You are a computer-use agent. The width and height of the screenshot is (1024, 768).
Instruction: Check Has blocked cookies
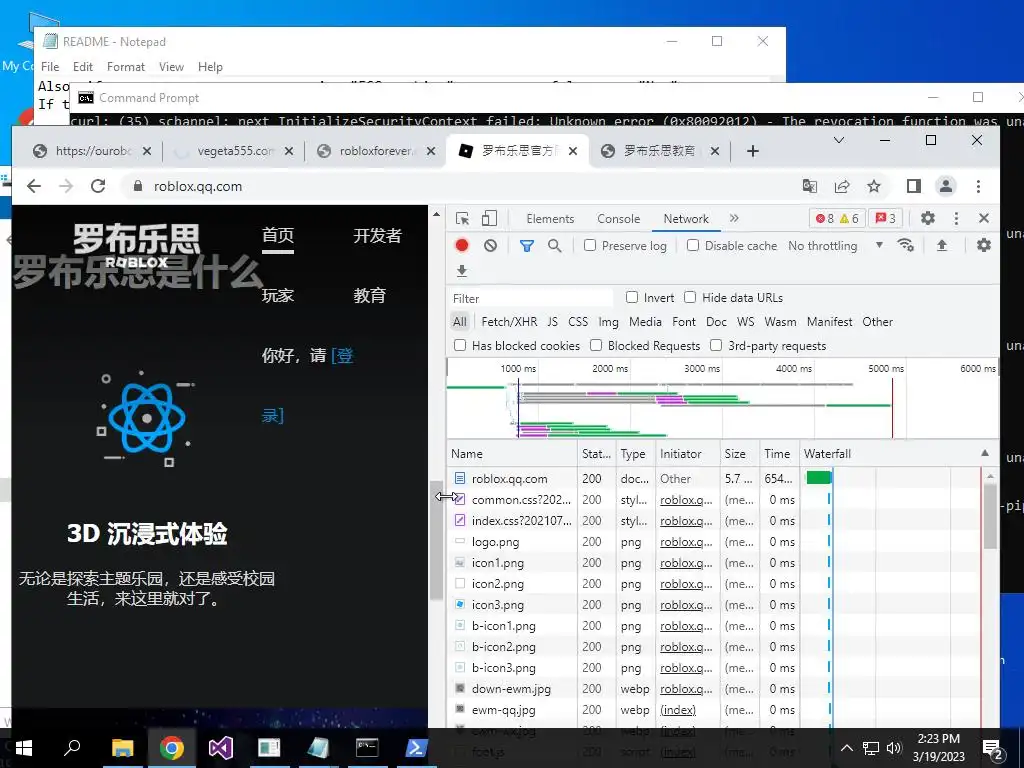click(460, 345)
